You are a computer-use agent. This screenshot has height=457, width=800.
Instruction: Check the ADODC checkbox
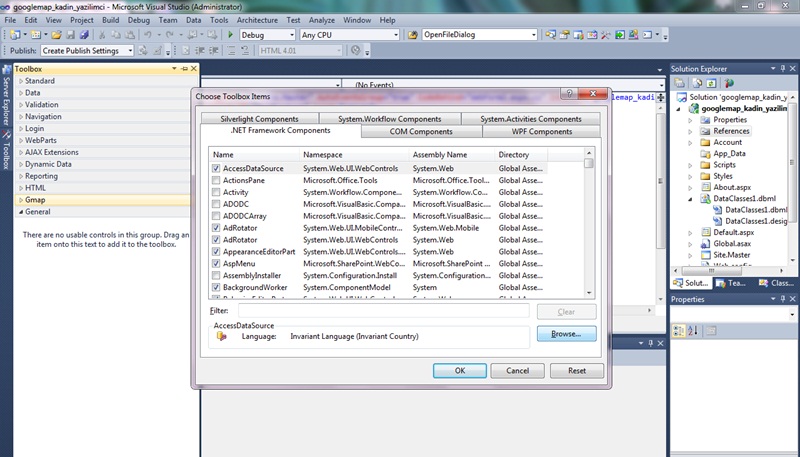pyautogui.click(x=216, y=204)
